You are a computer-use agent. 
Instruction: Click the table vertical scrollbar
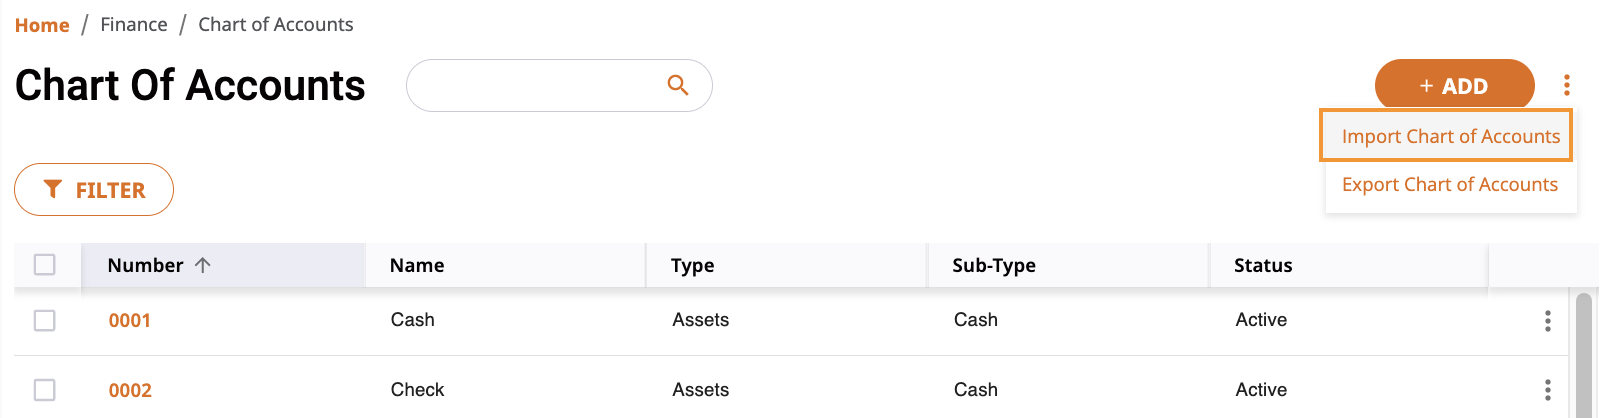point(1584,355)
